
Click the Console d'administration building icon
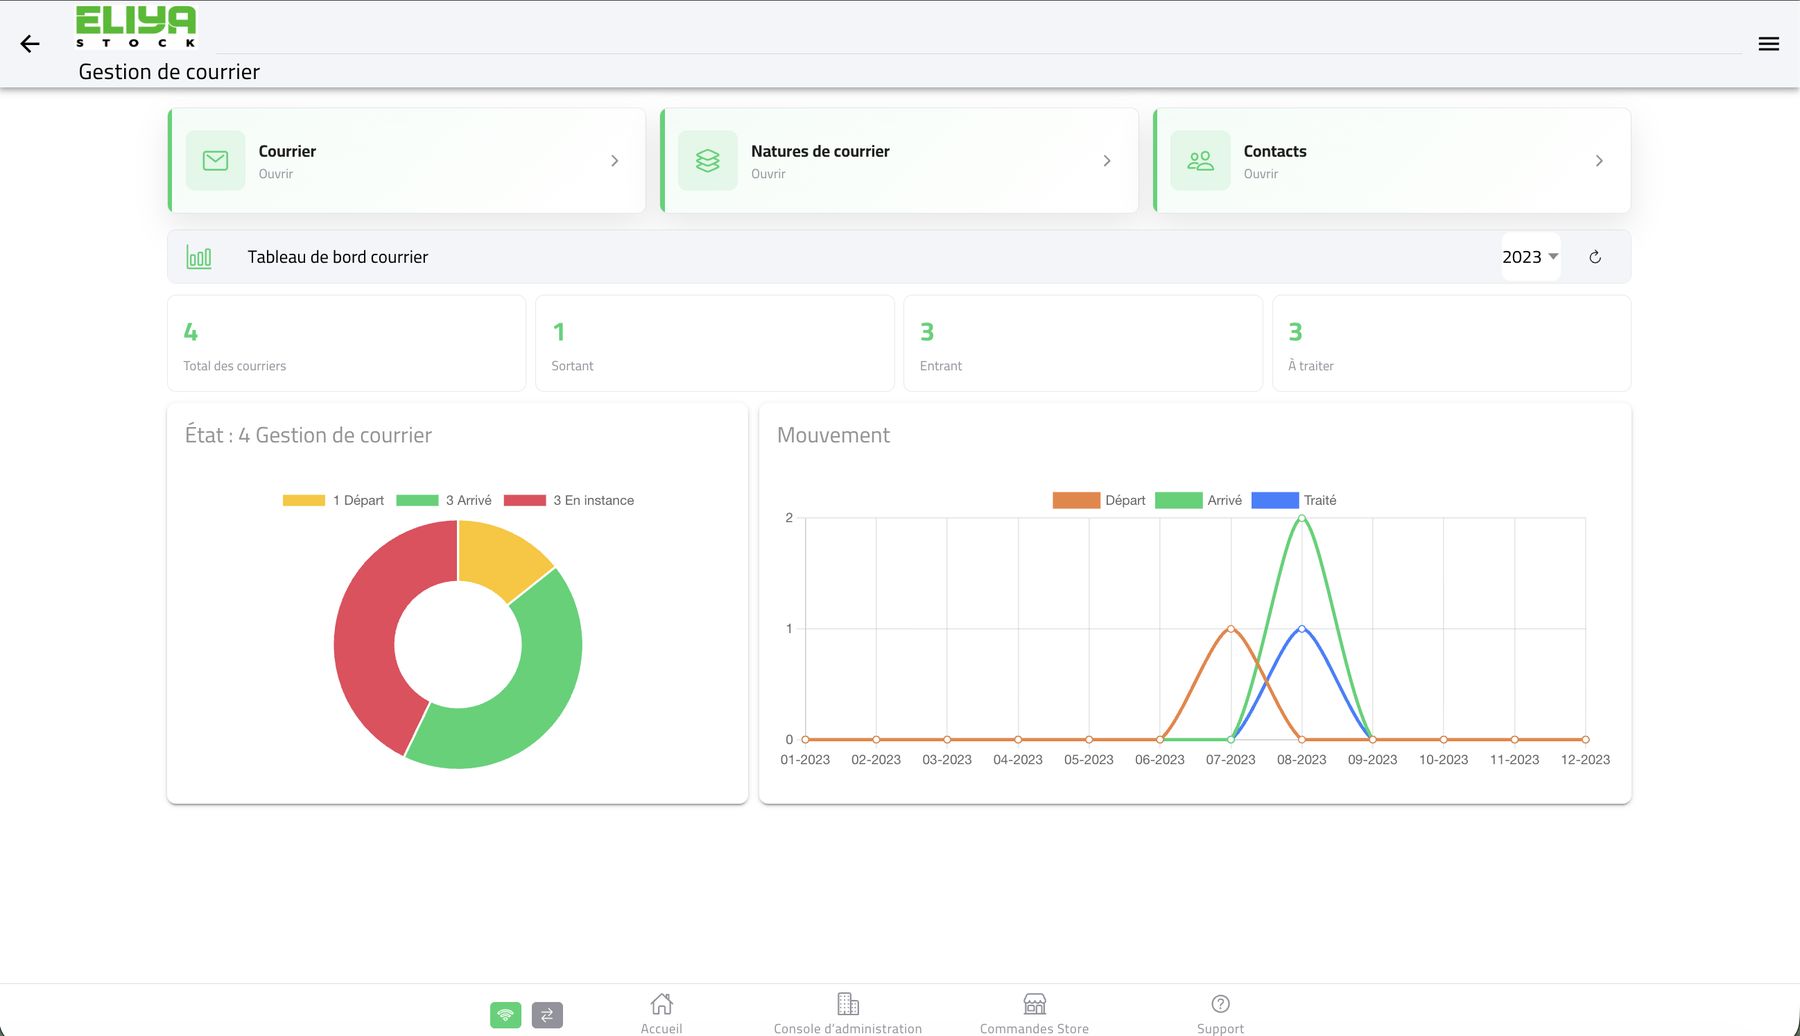(848, 1003)
